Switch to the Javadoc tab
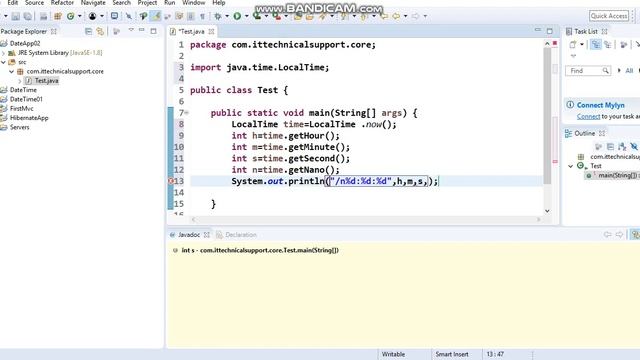 [189, 235]
